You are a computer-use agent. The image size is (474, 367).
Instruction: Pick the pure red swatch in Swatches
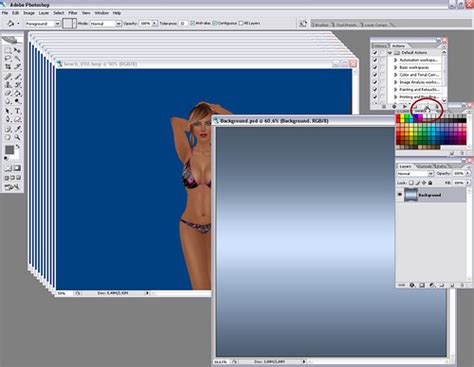coord(398,117)
